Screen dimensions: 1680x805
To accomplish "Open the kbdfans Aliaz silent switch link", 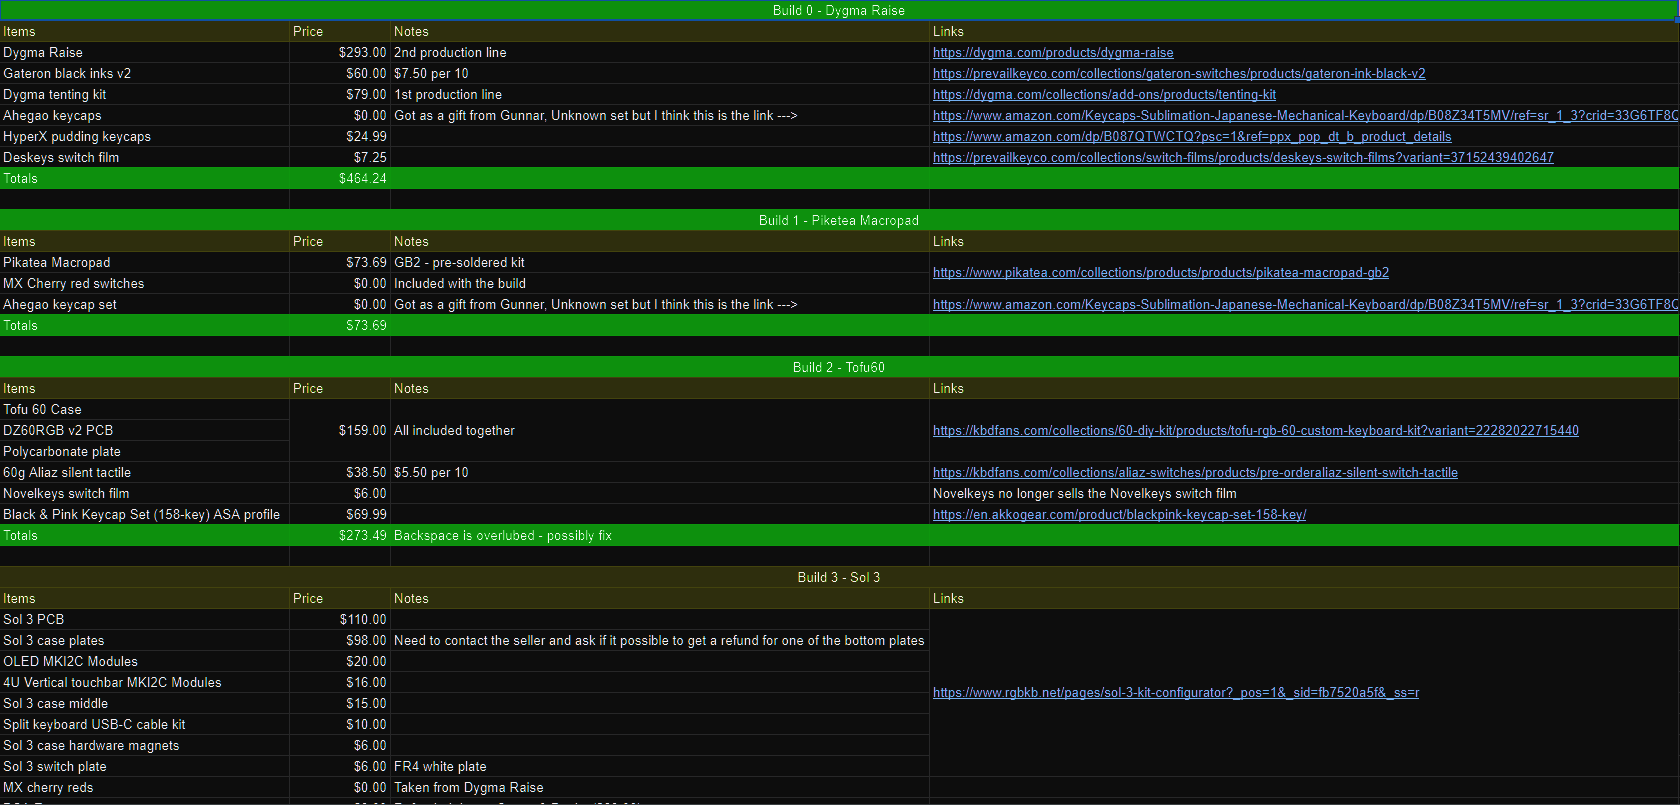I will (x=1195, y=473).
